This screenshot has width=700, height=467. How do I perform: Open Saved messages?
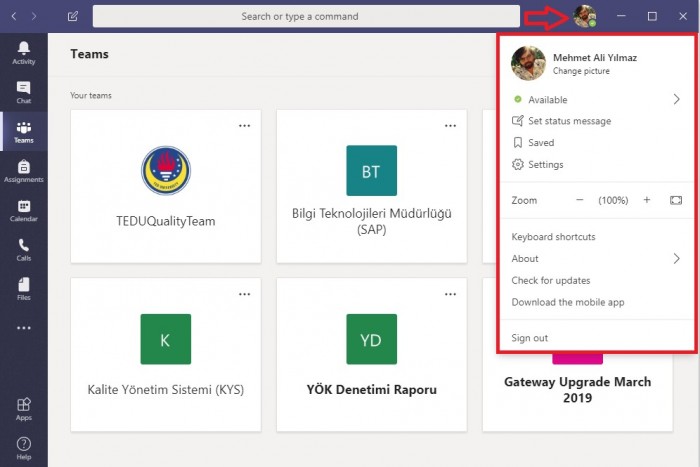click(597, 142)
